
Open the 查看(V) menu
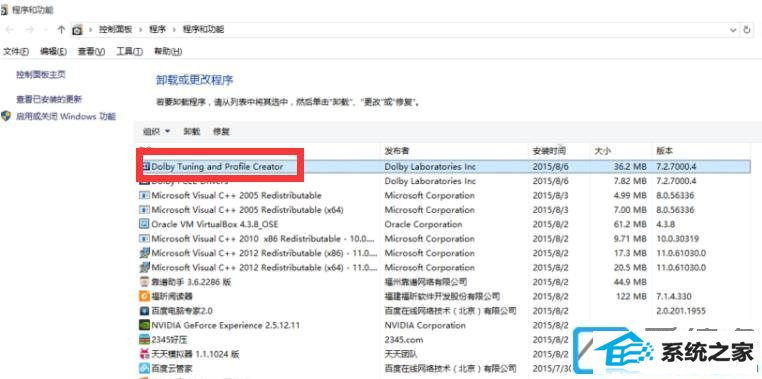[91, 51]
